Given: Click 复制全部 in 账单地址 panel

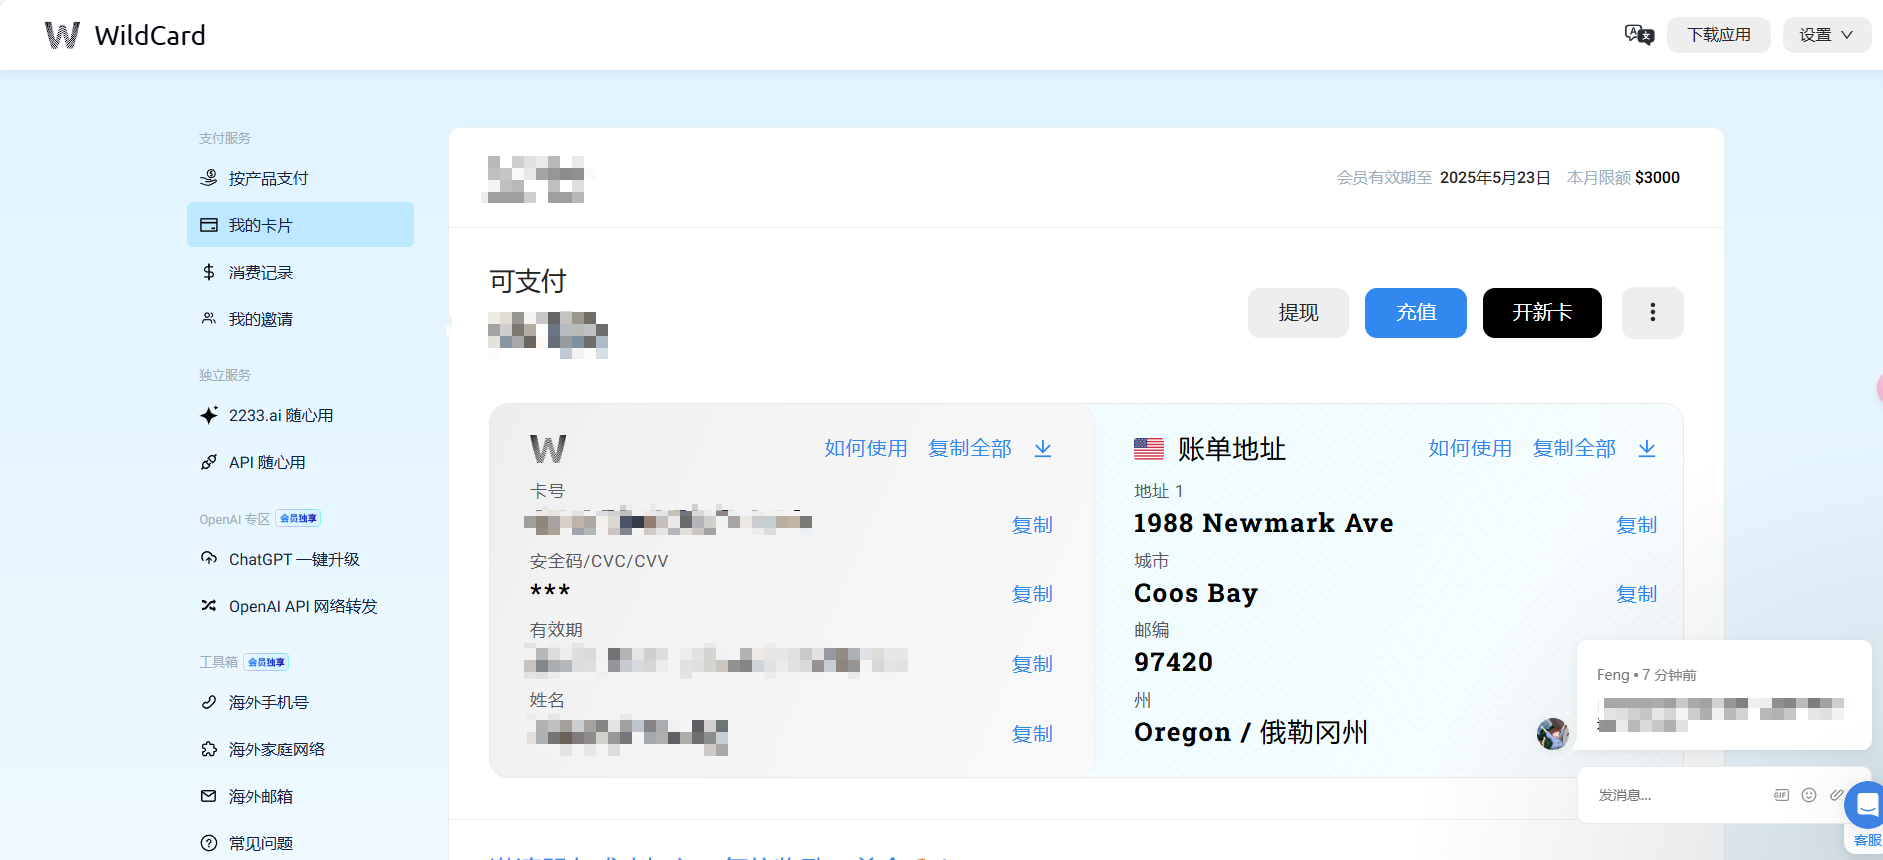Looking at the screenshot, I should click(x=1574, y=448).
